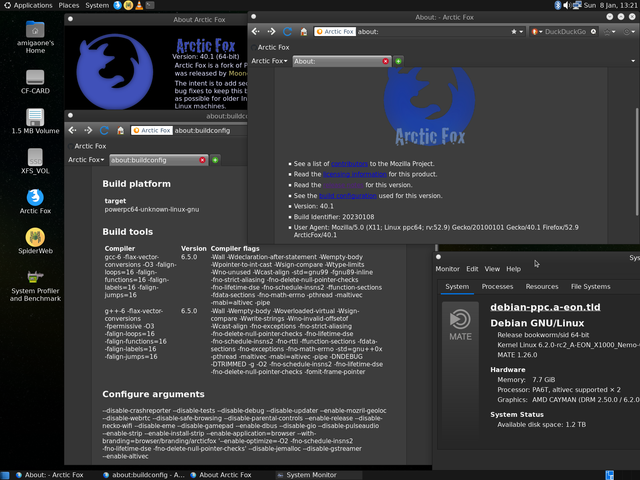The image size is (640, 480).
Task: Open Arctic Fox menu button in About: window
Action: tap(269, 61)
